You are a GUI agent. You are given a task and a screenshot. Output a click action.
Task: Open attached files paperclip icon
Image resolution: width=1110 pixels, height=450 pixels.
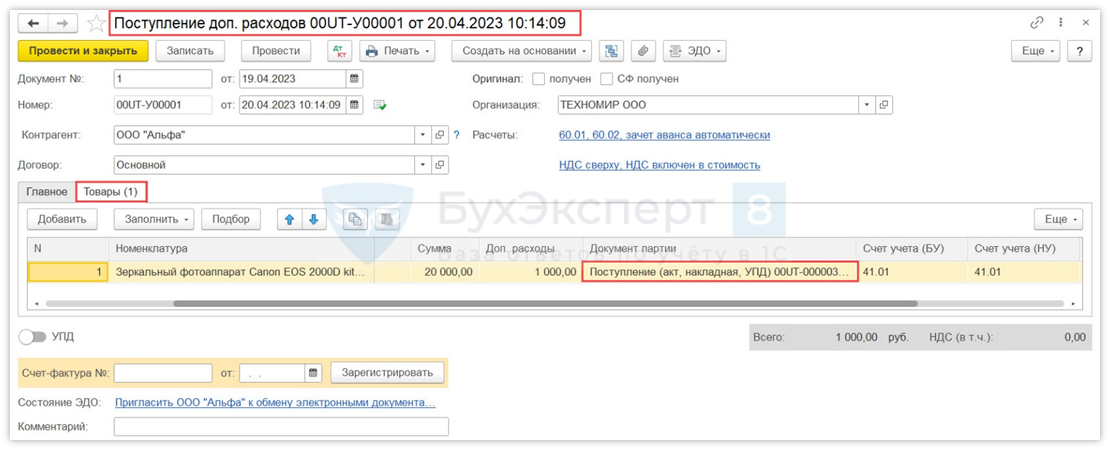(x=643, y=51)
